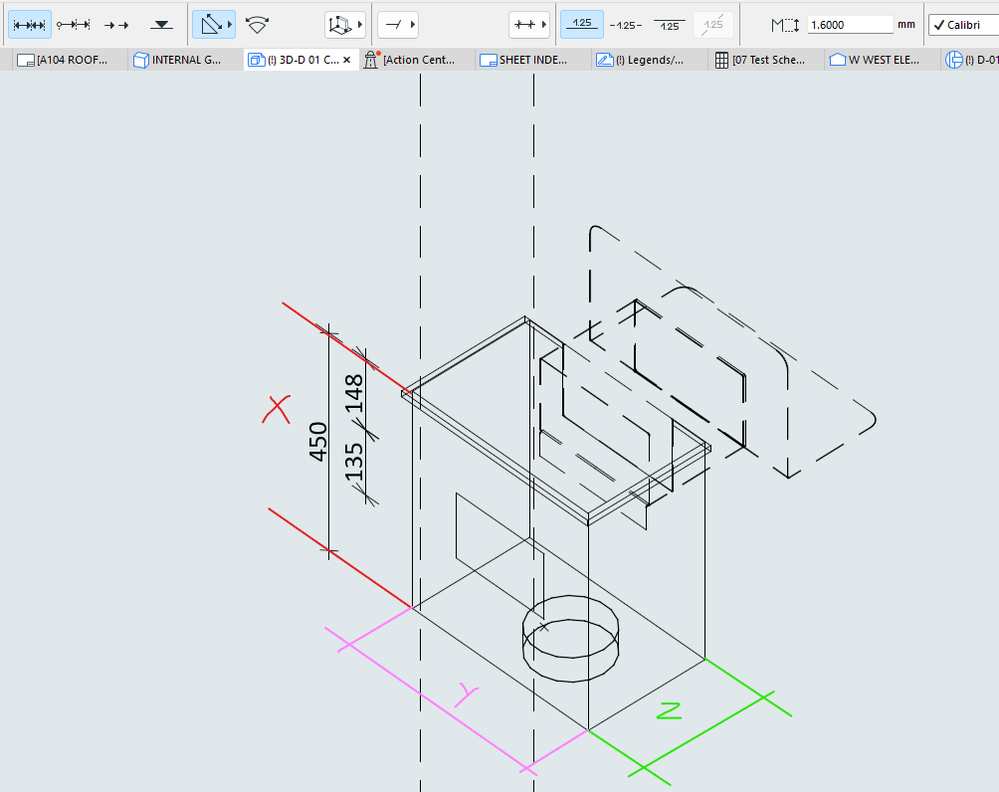Viewport: 999px width, 792px height.
Task: Open the Calibri font dropdown
Action: 963,25
